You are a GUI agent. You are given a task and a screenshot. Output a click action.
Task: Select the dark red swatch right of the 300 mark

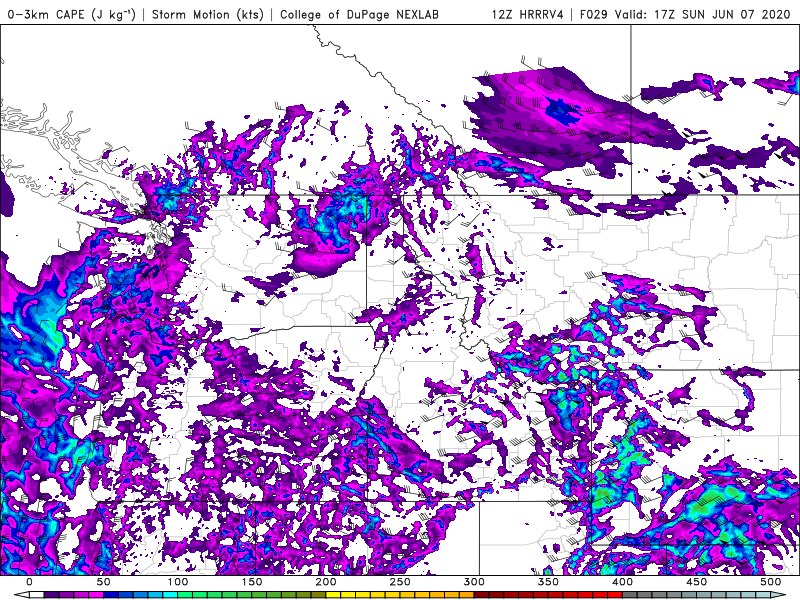481,594
